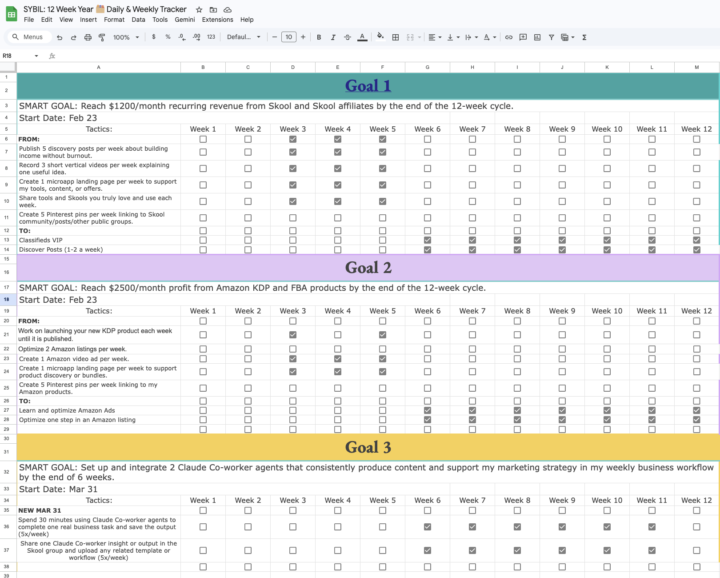Uncheck Week 5 for Create 1 Amazon video ad
720x578 pixels.
pyautogui.click(x=382, y=359)
